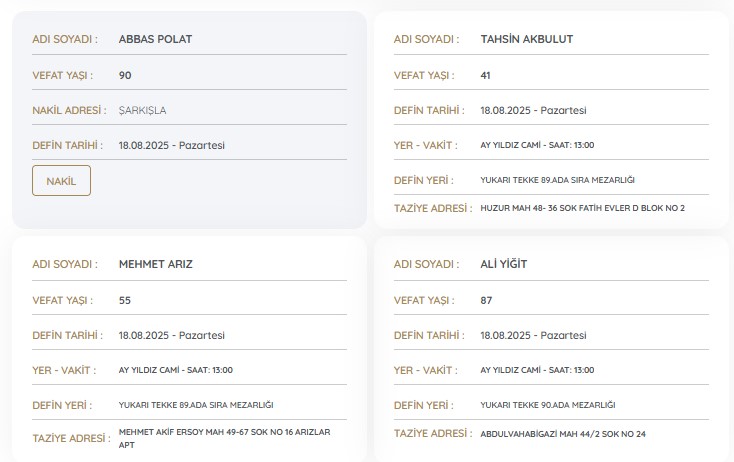The height and width of the screenshot is (462, 734).
Task: Click Ali Yiğit's AY YILDIZ CAMİ time entry
Action: point(537,370)
